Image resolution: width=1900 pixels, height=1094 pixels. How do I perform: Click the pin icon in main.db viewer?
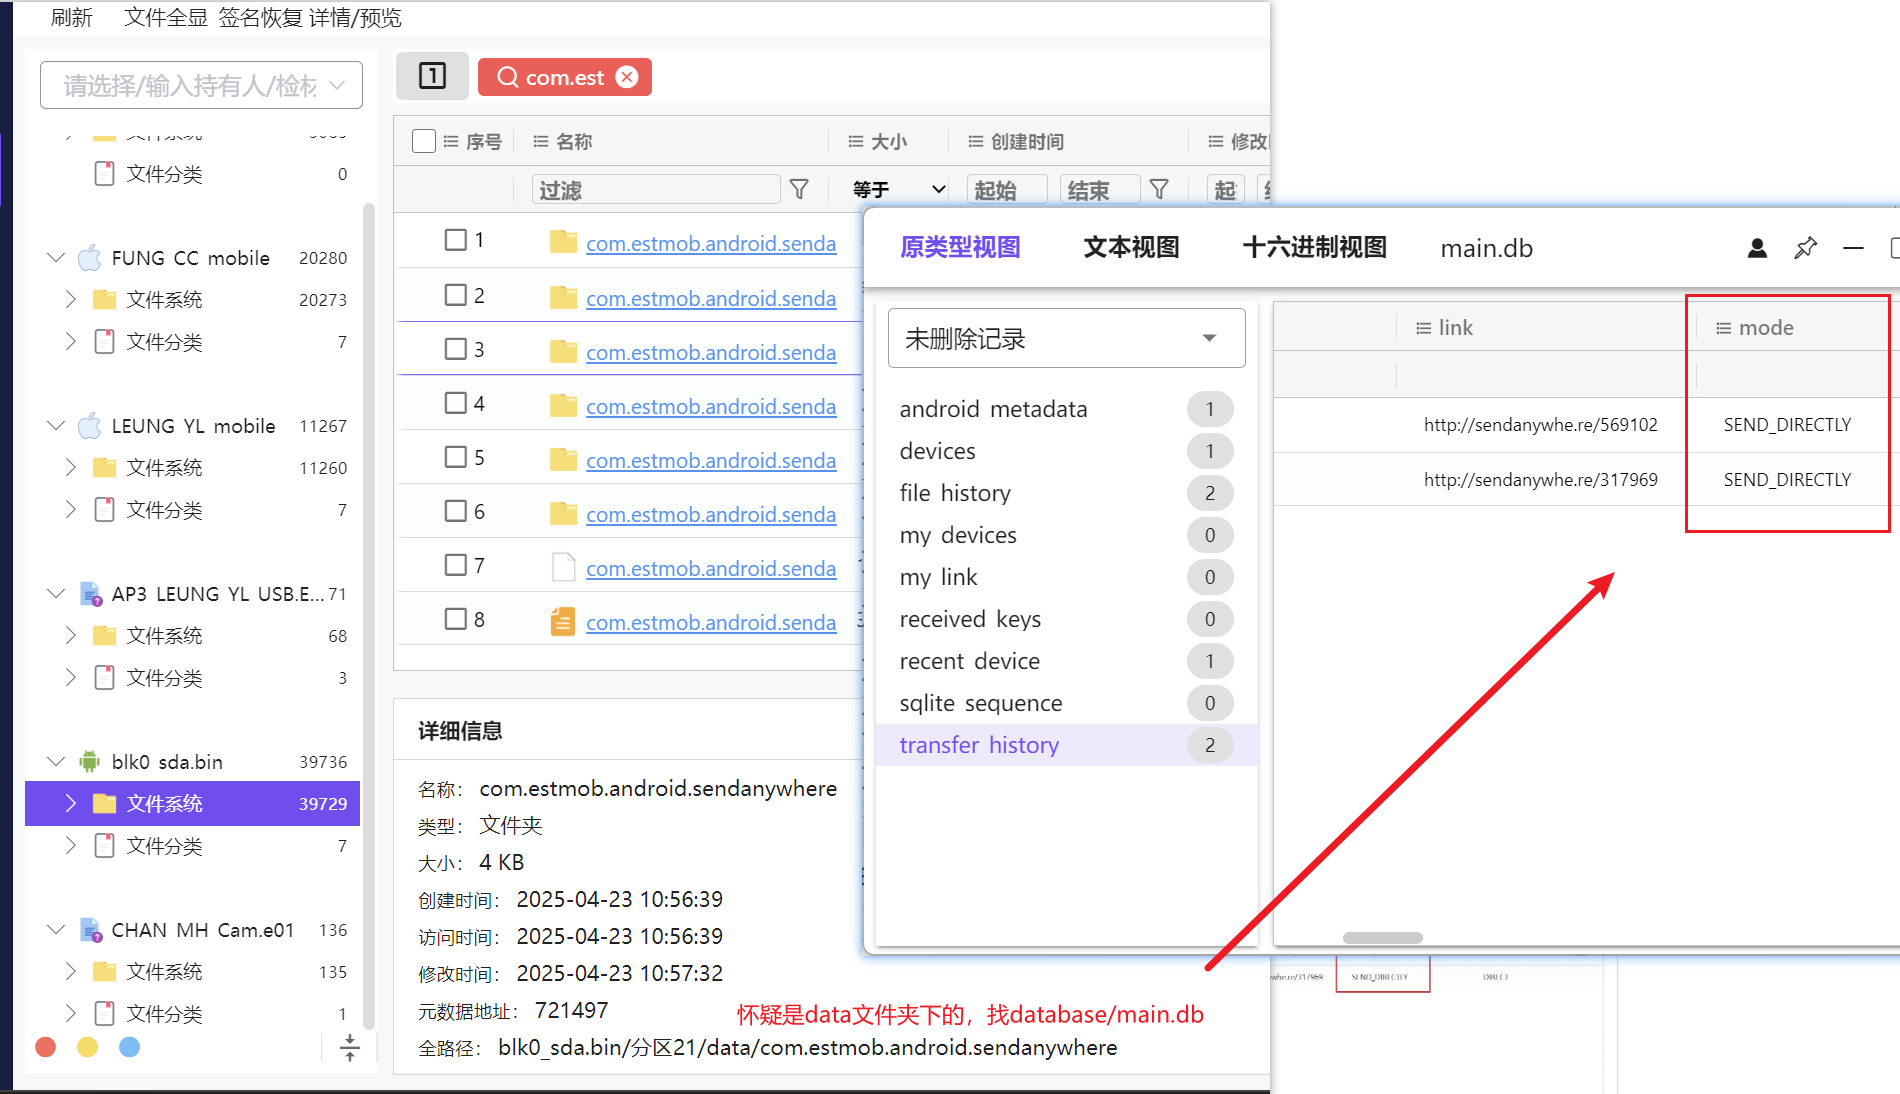(x=1805, y=248)
